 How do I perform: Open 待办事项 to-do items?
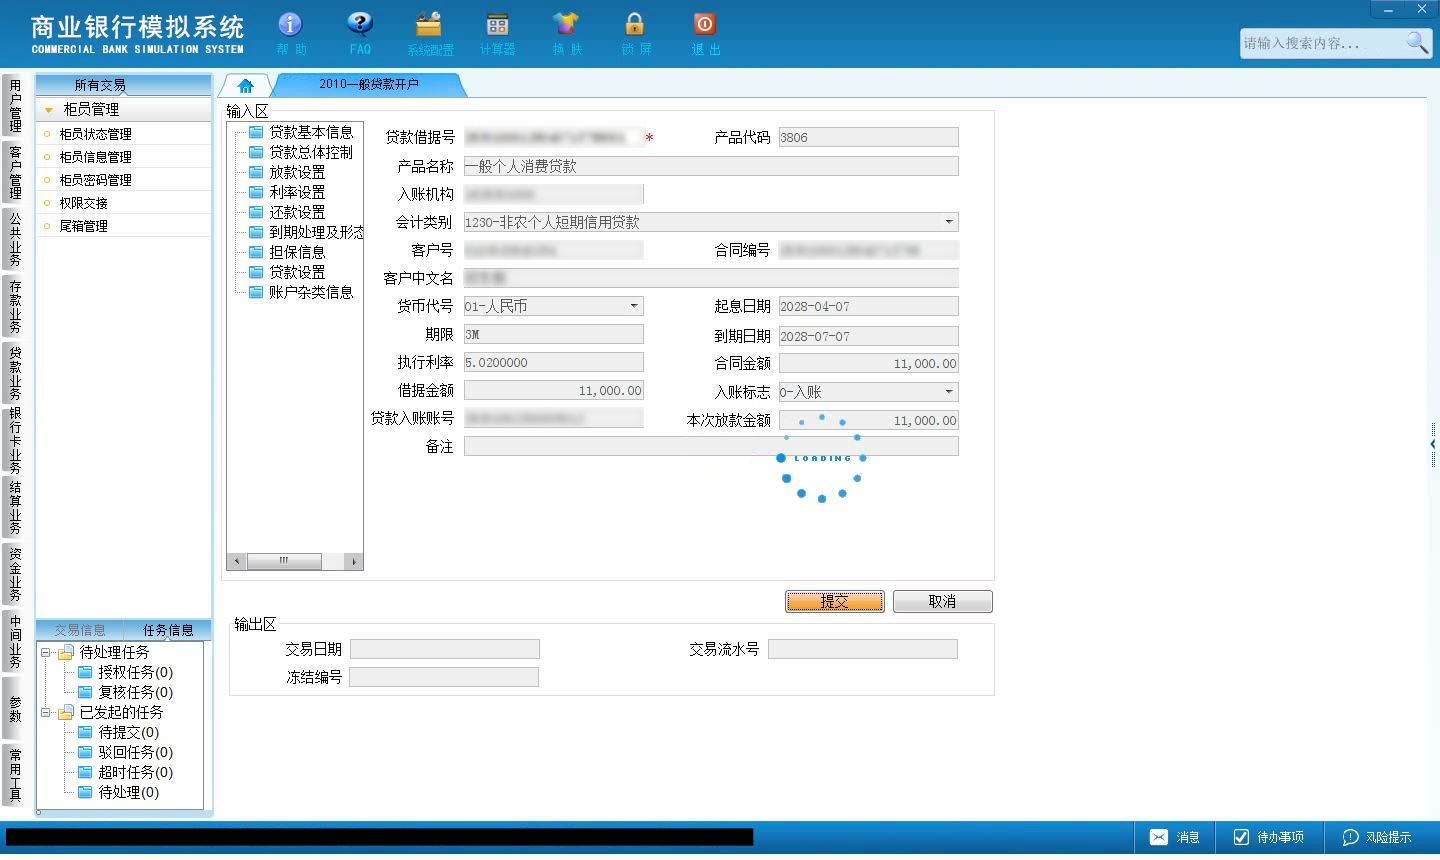pos(1268,837)
